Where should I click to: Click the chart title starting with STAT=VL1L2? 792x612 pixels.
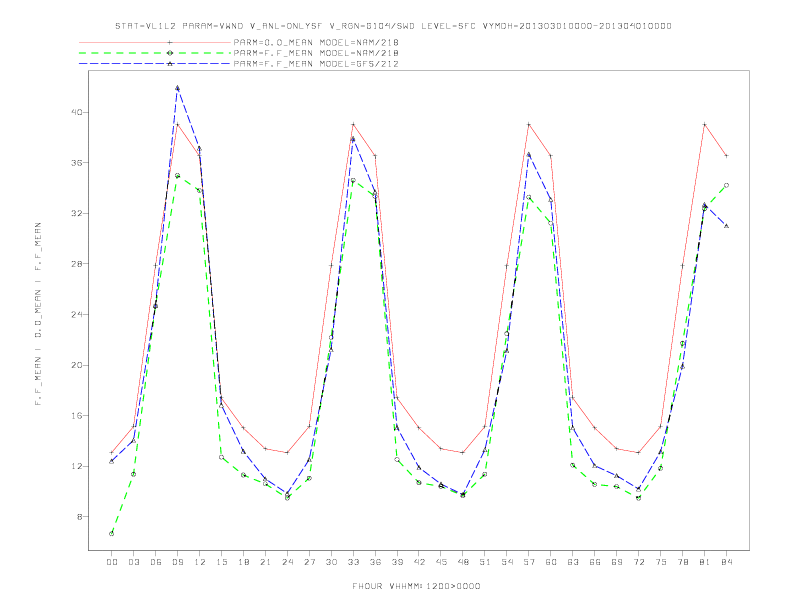(393, 26)
